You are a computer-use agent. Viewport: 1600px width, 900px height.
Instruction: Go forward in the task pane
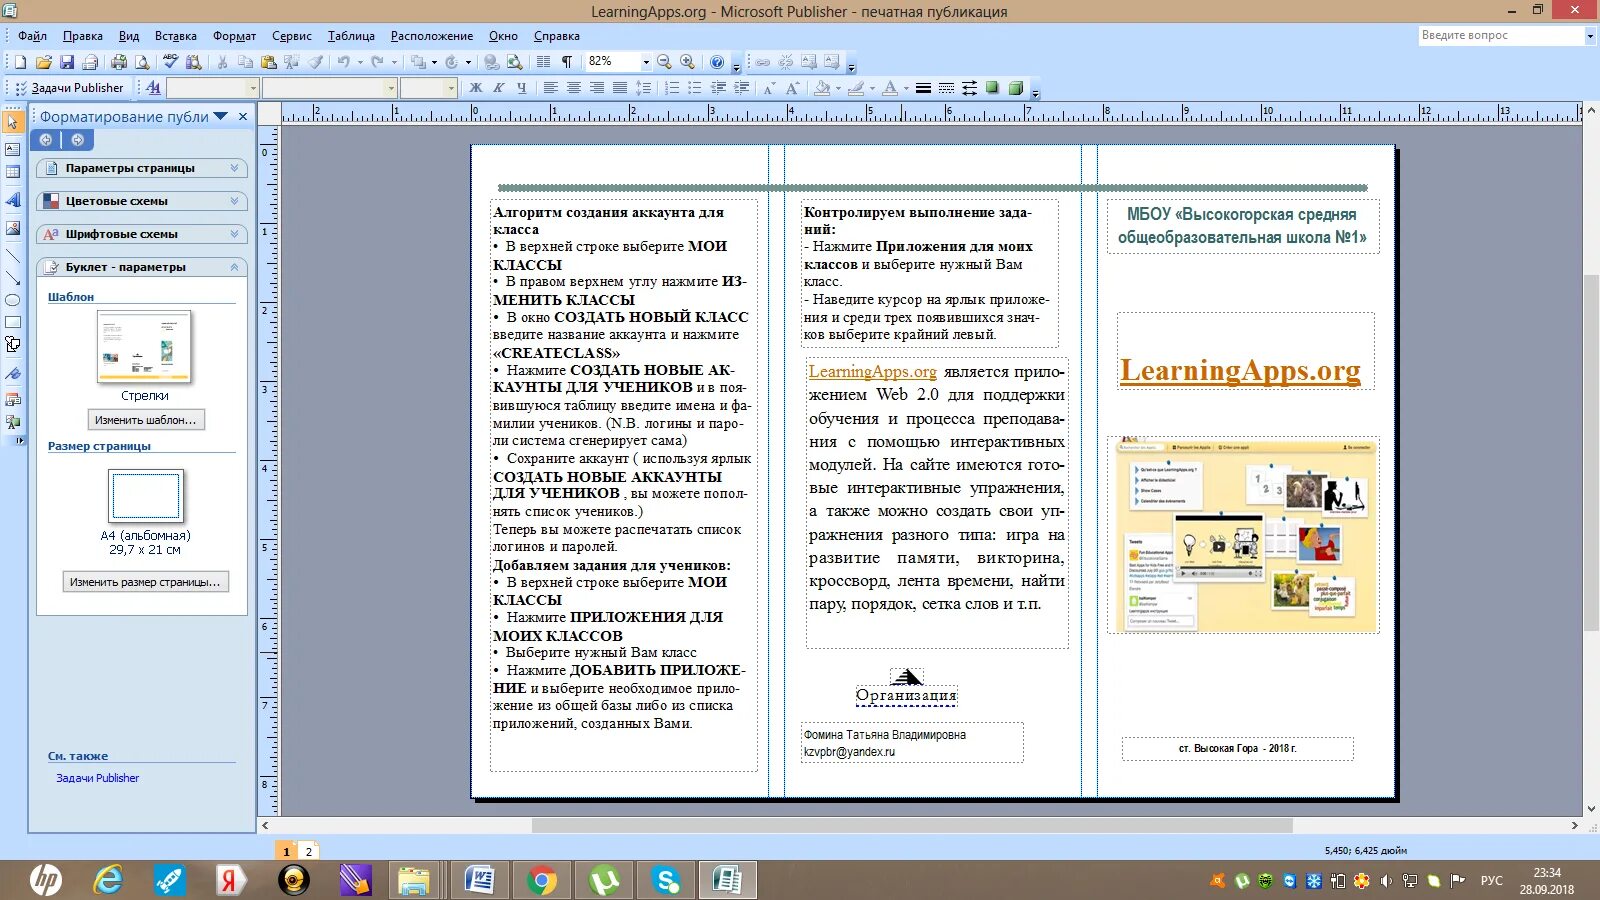[x=77, y=140]
